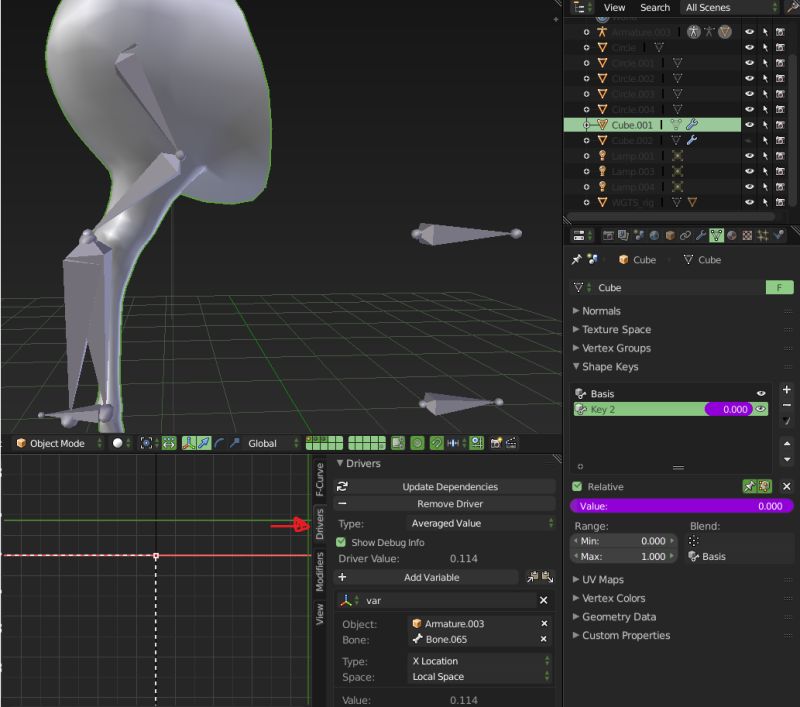This screenshot has width=800, height=707.
Task: Activate the translate manipulator in the viewport header
Action: [203, 443]
